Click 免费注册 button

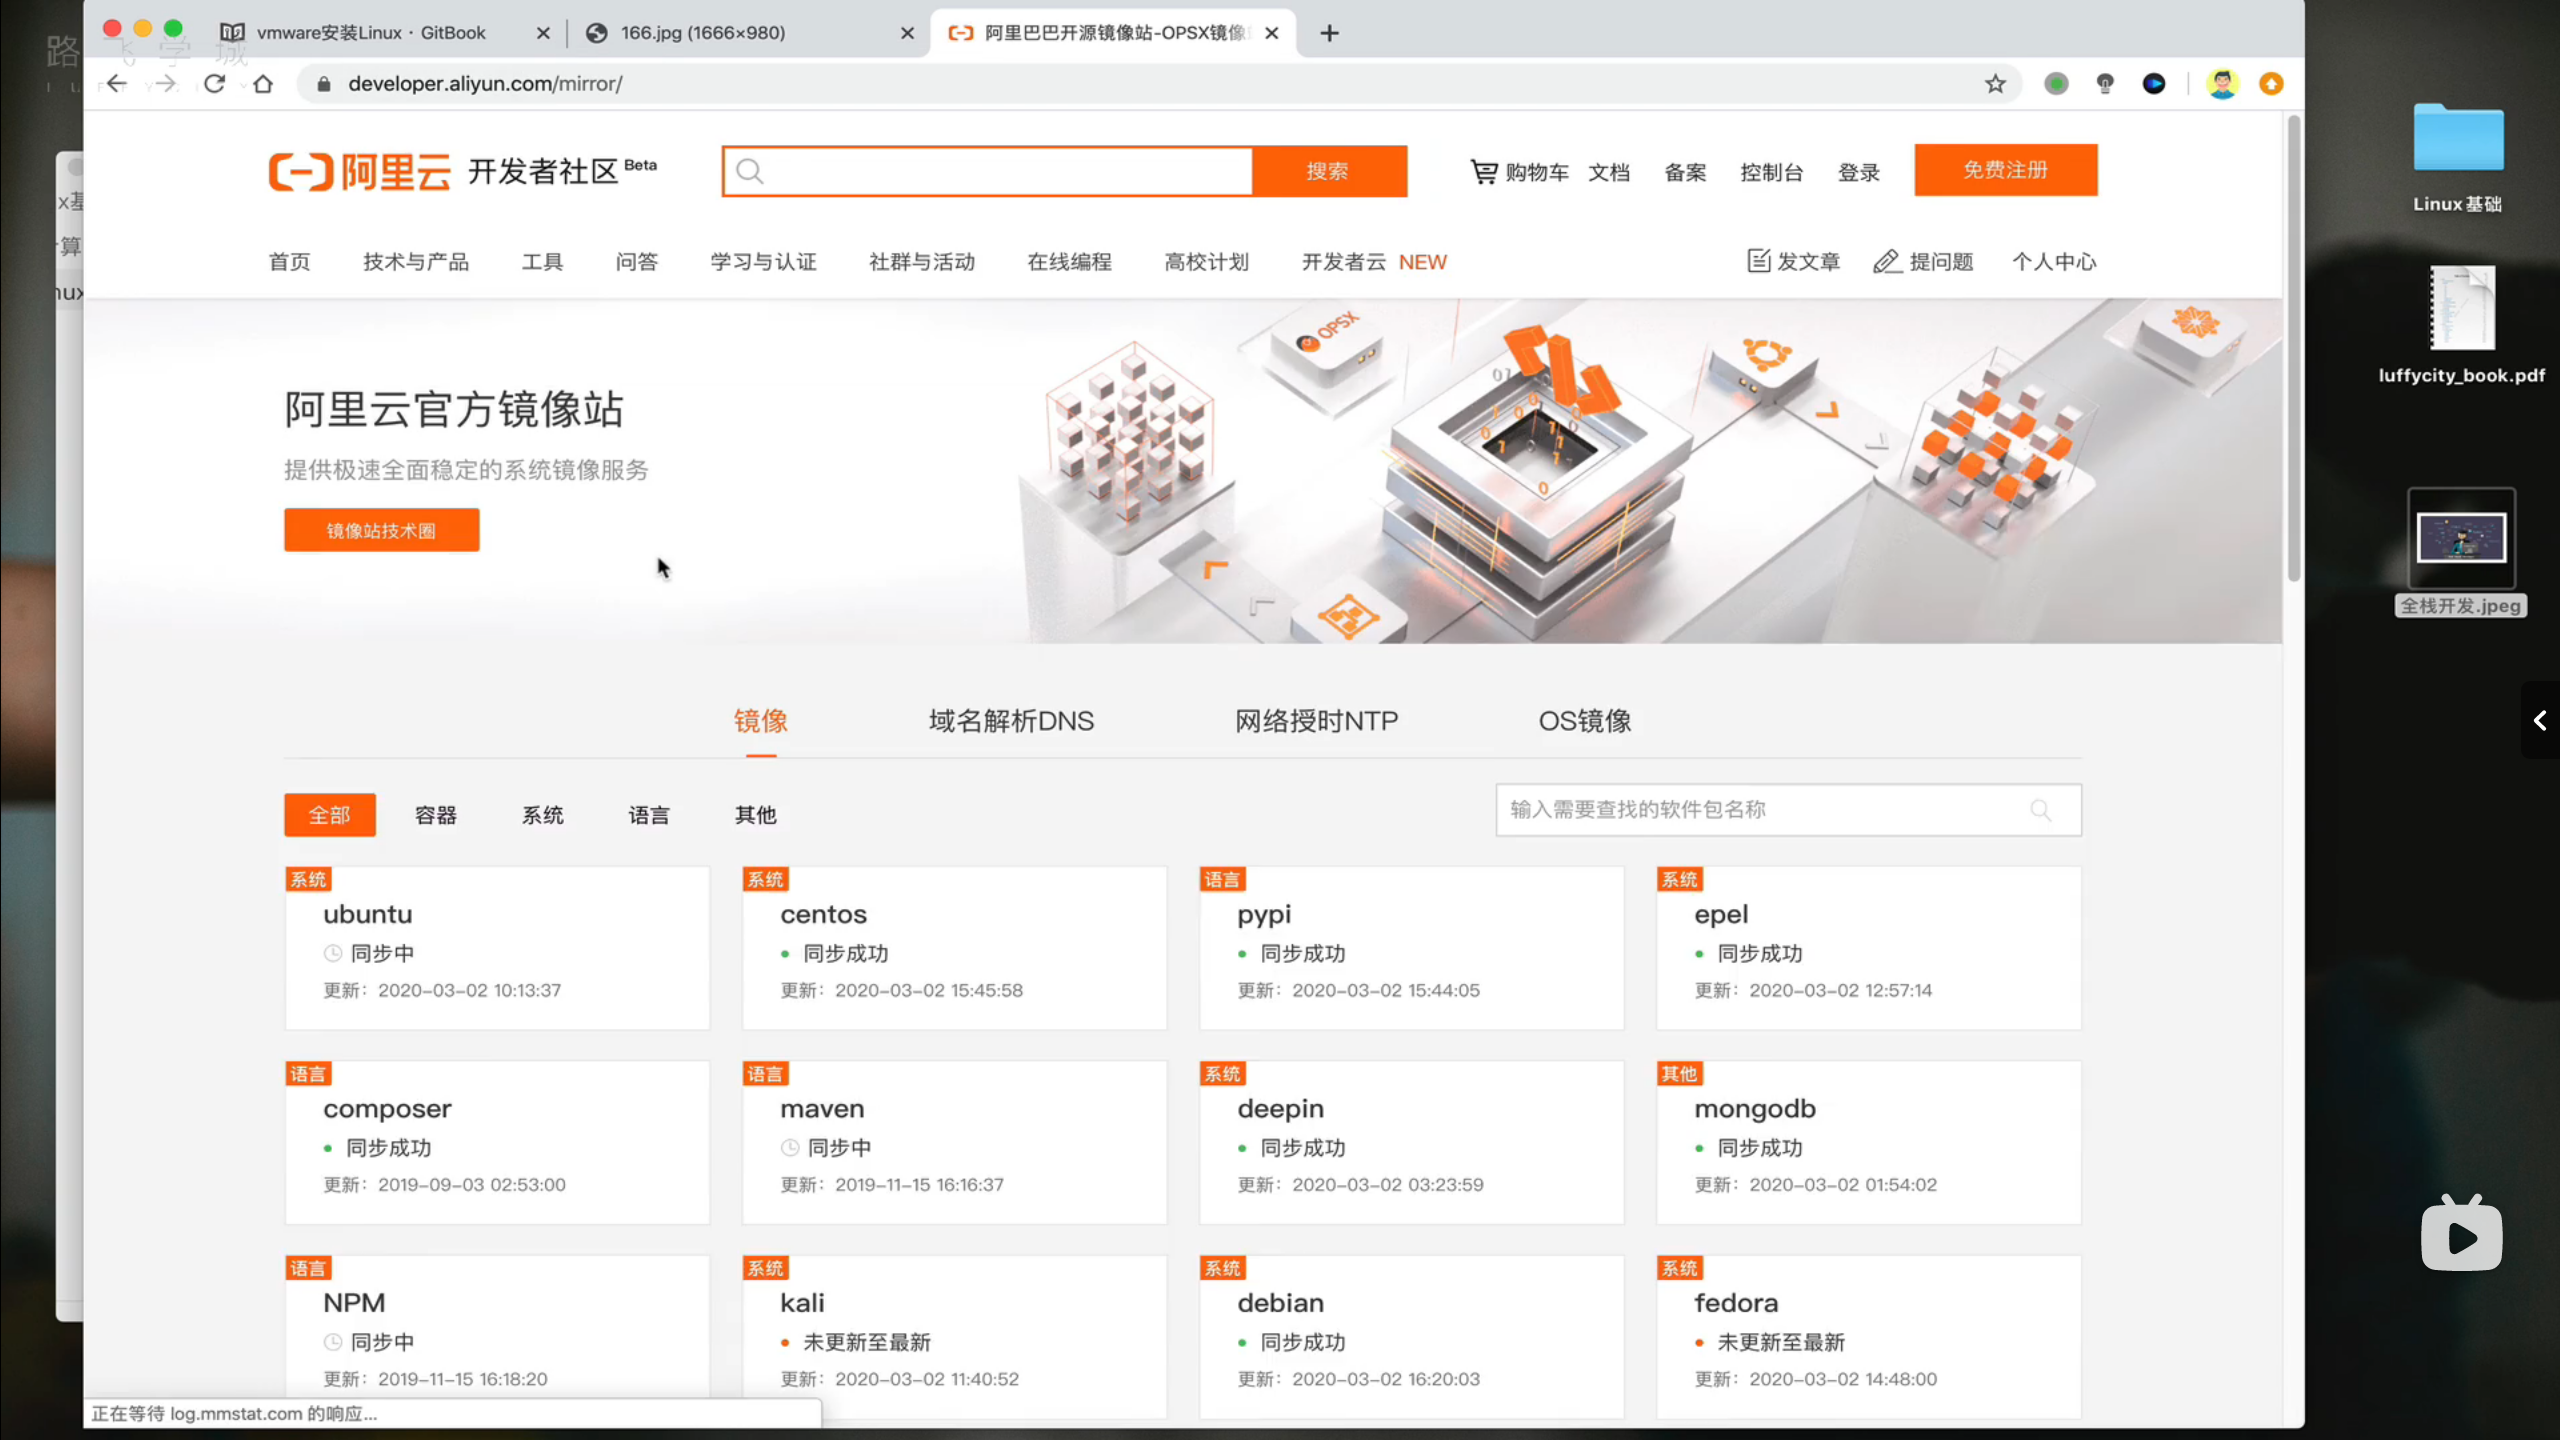pyautogui.click(x=2006, y=170)
